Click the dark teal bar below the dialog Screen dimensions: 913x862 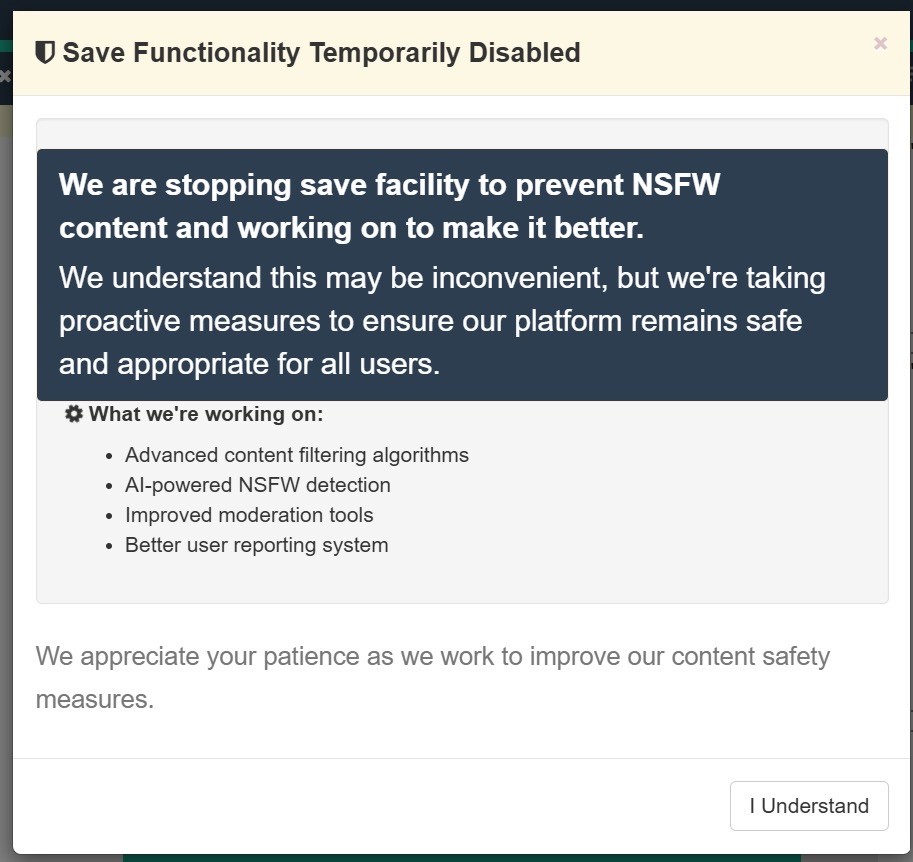coord(460,857)
